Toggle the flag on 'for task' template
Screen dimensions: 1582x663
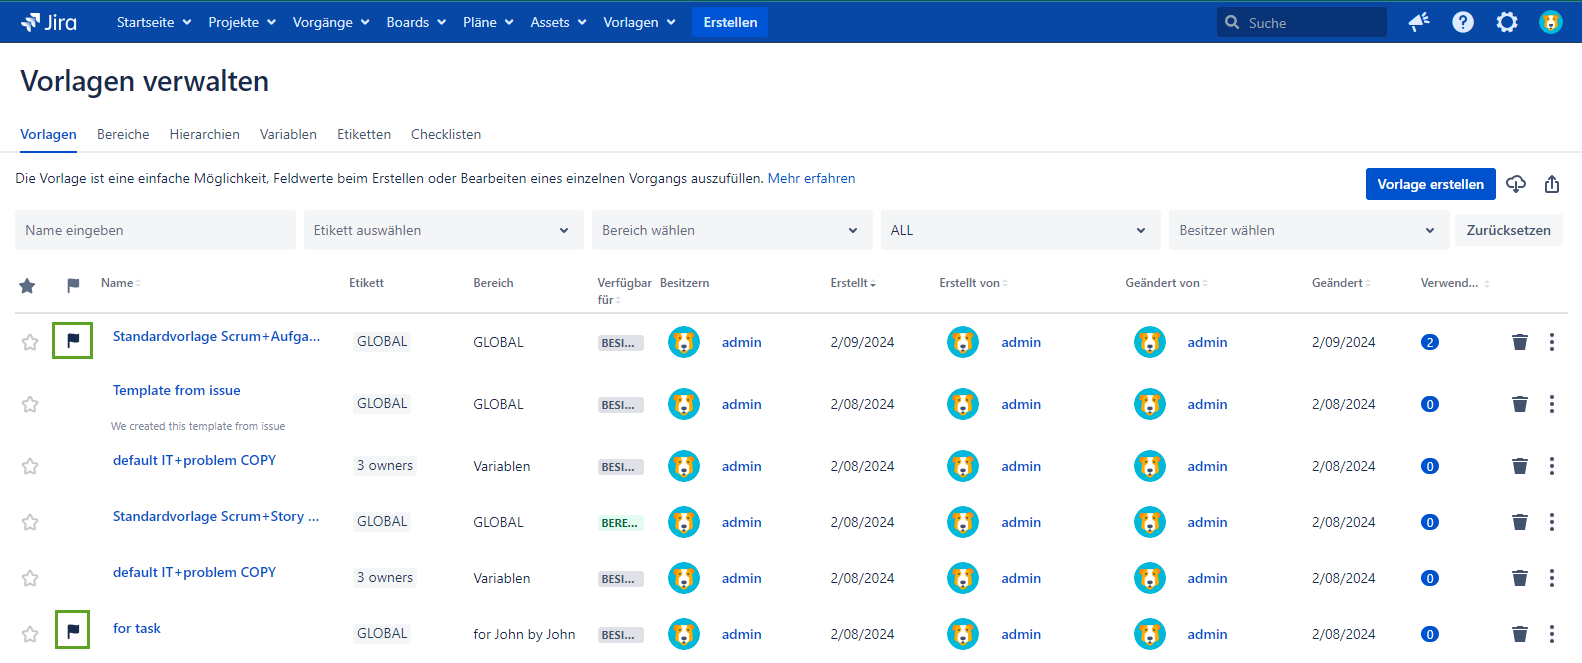pyautogui.click(x=73, y=630)
